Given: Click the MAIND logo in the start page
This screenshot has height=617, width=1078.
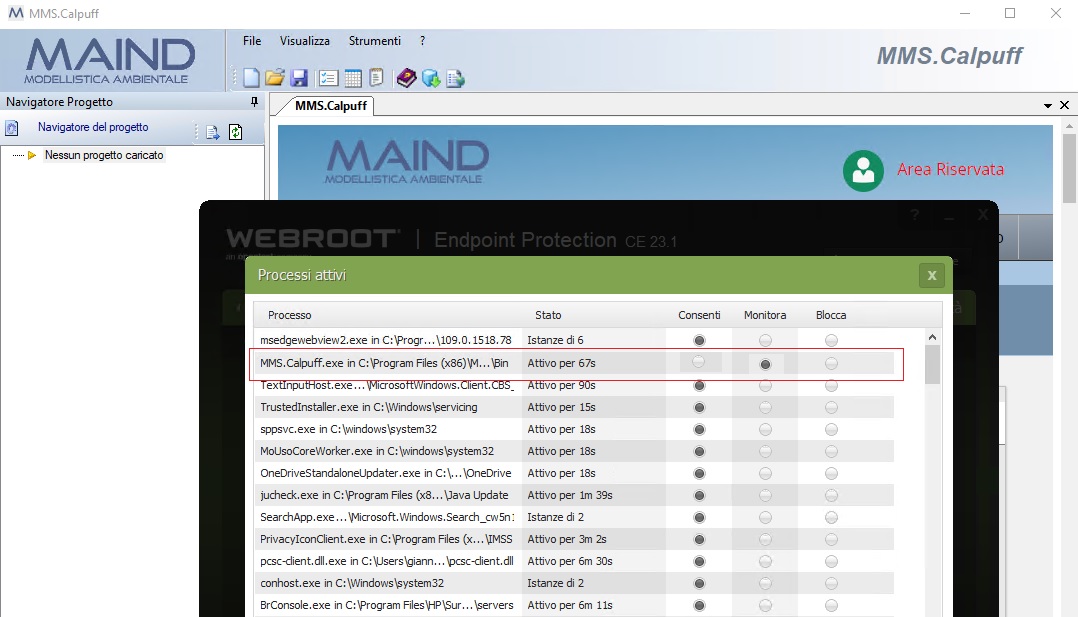Looking at the screenshot, I should [406, 162].
